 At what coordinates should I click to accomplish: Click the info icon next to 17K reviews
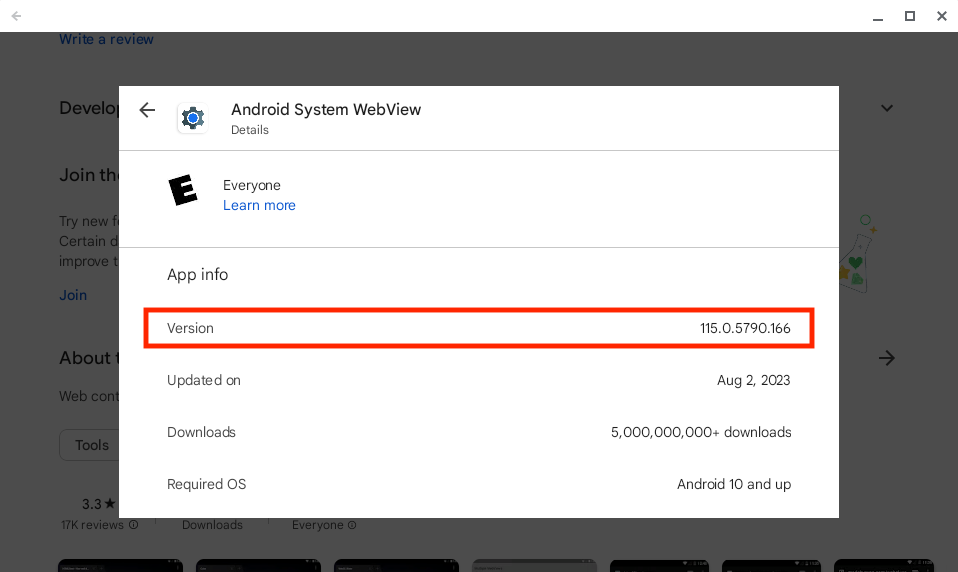point(133,524)
